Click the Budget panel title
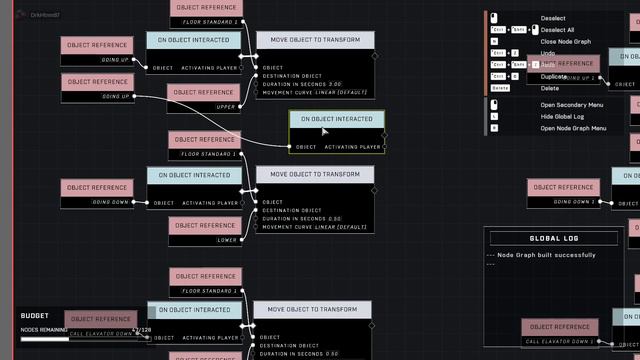The image size is (640, 360). pos(34,316)
